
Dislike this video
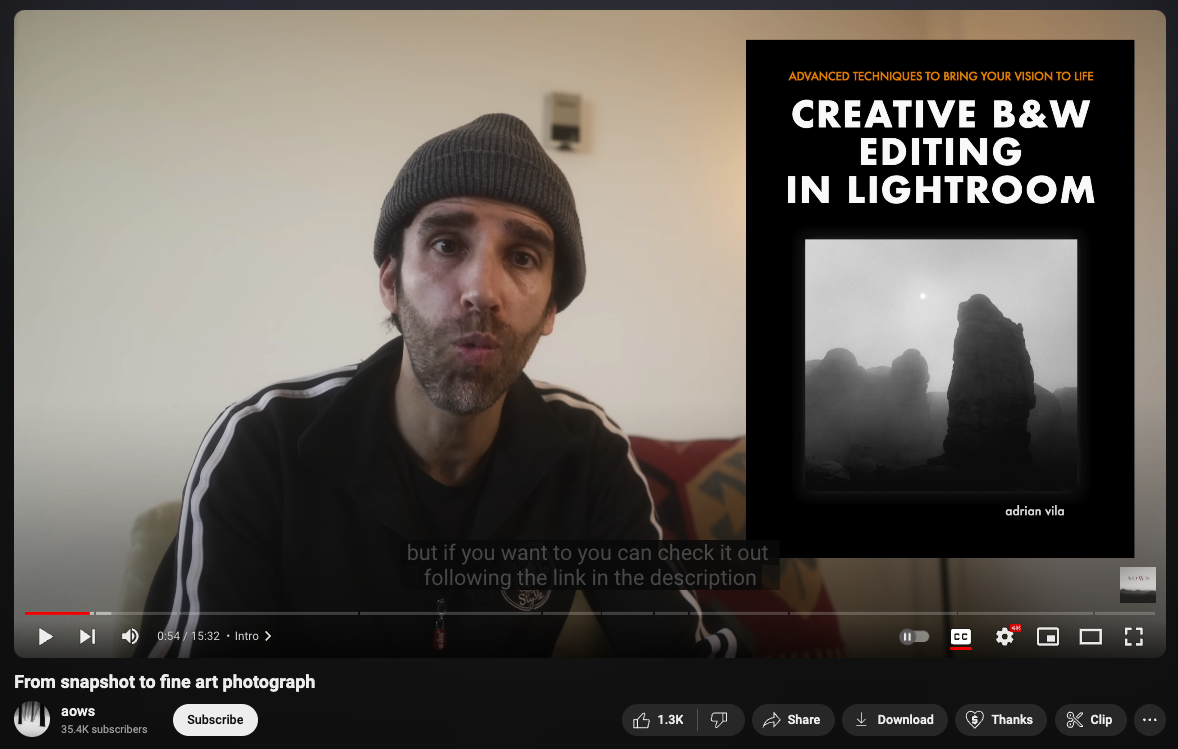click(720, 720)
